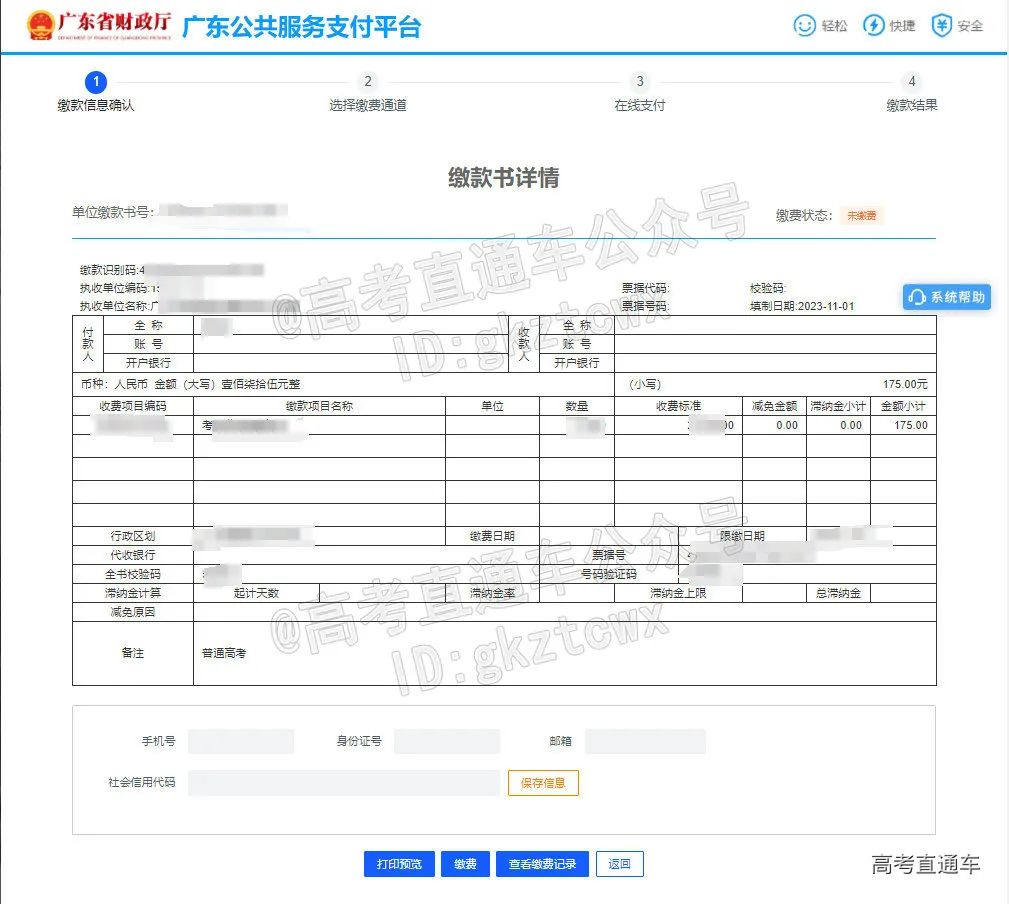Click the 广东公共服务支付平台 title
This screenshot has width=1009, height=904.
[301, 27]
